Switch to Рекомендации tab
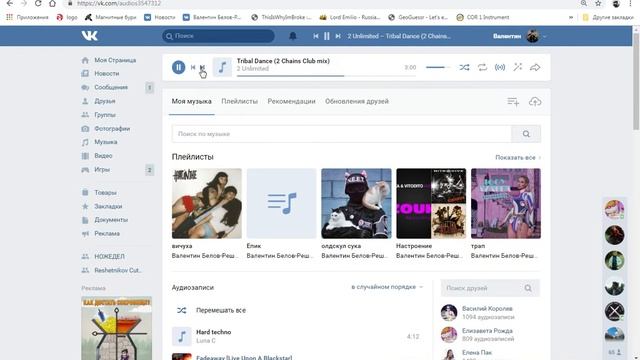The width and height of the screenshot is (640, 360). 291,101
